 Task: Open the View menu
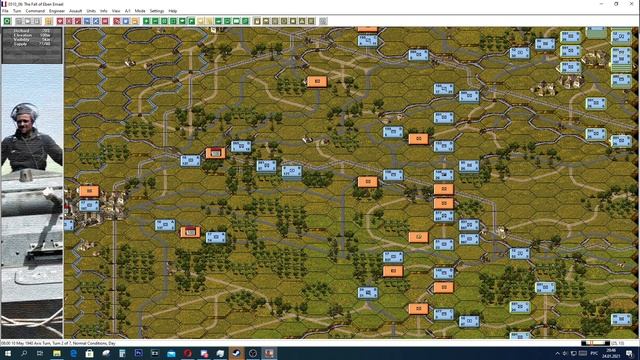(116, 11)
